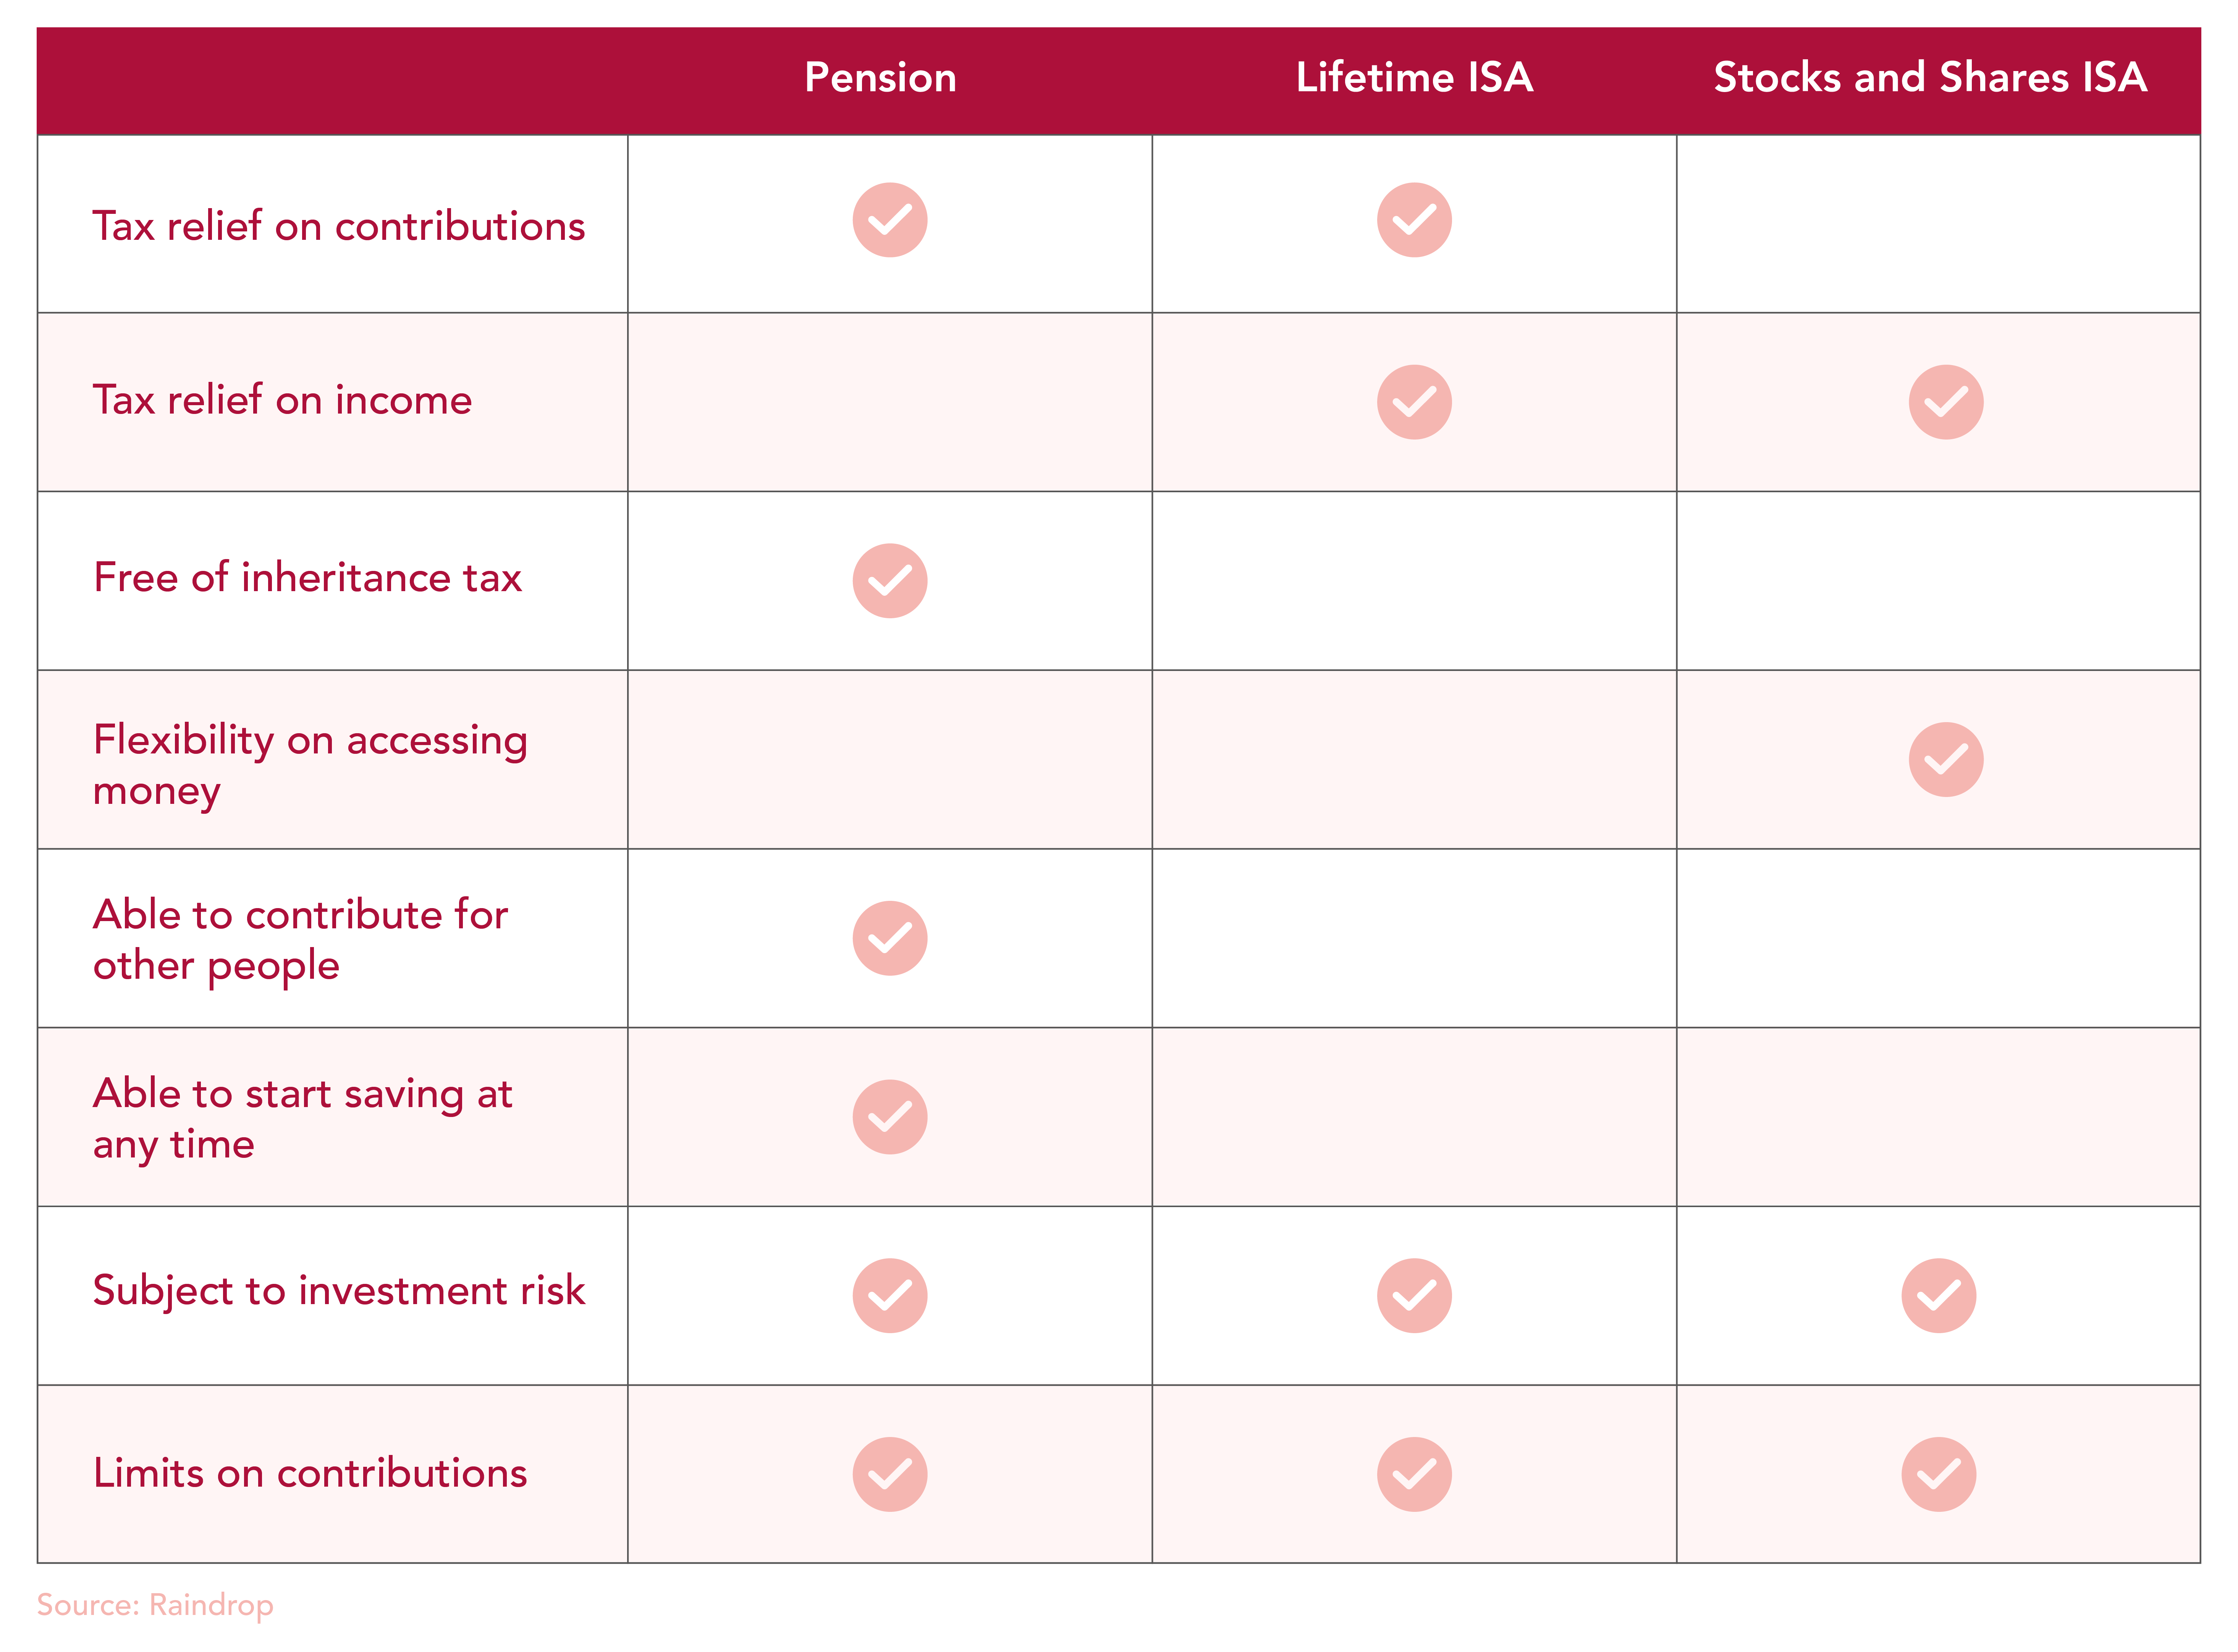Select Lifetime ISA tax relief on income checkmark
The image size is (2238, 1652).
point(1413,402)
